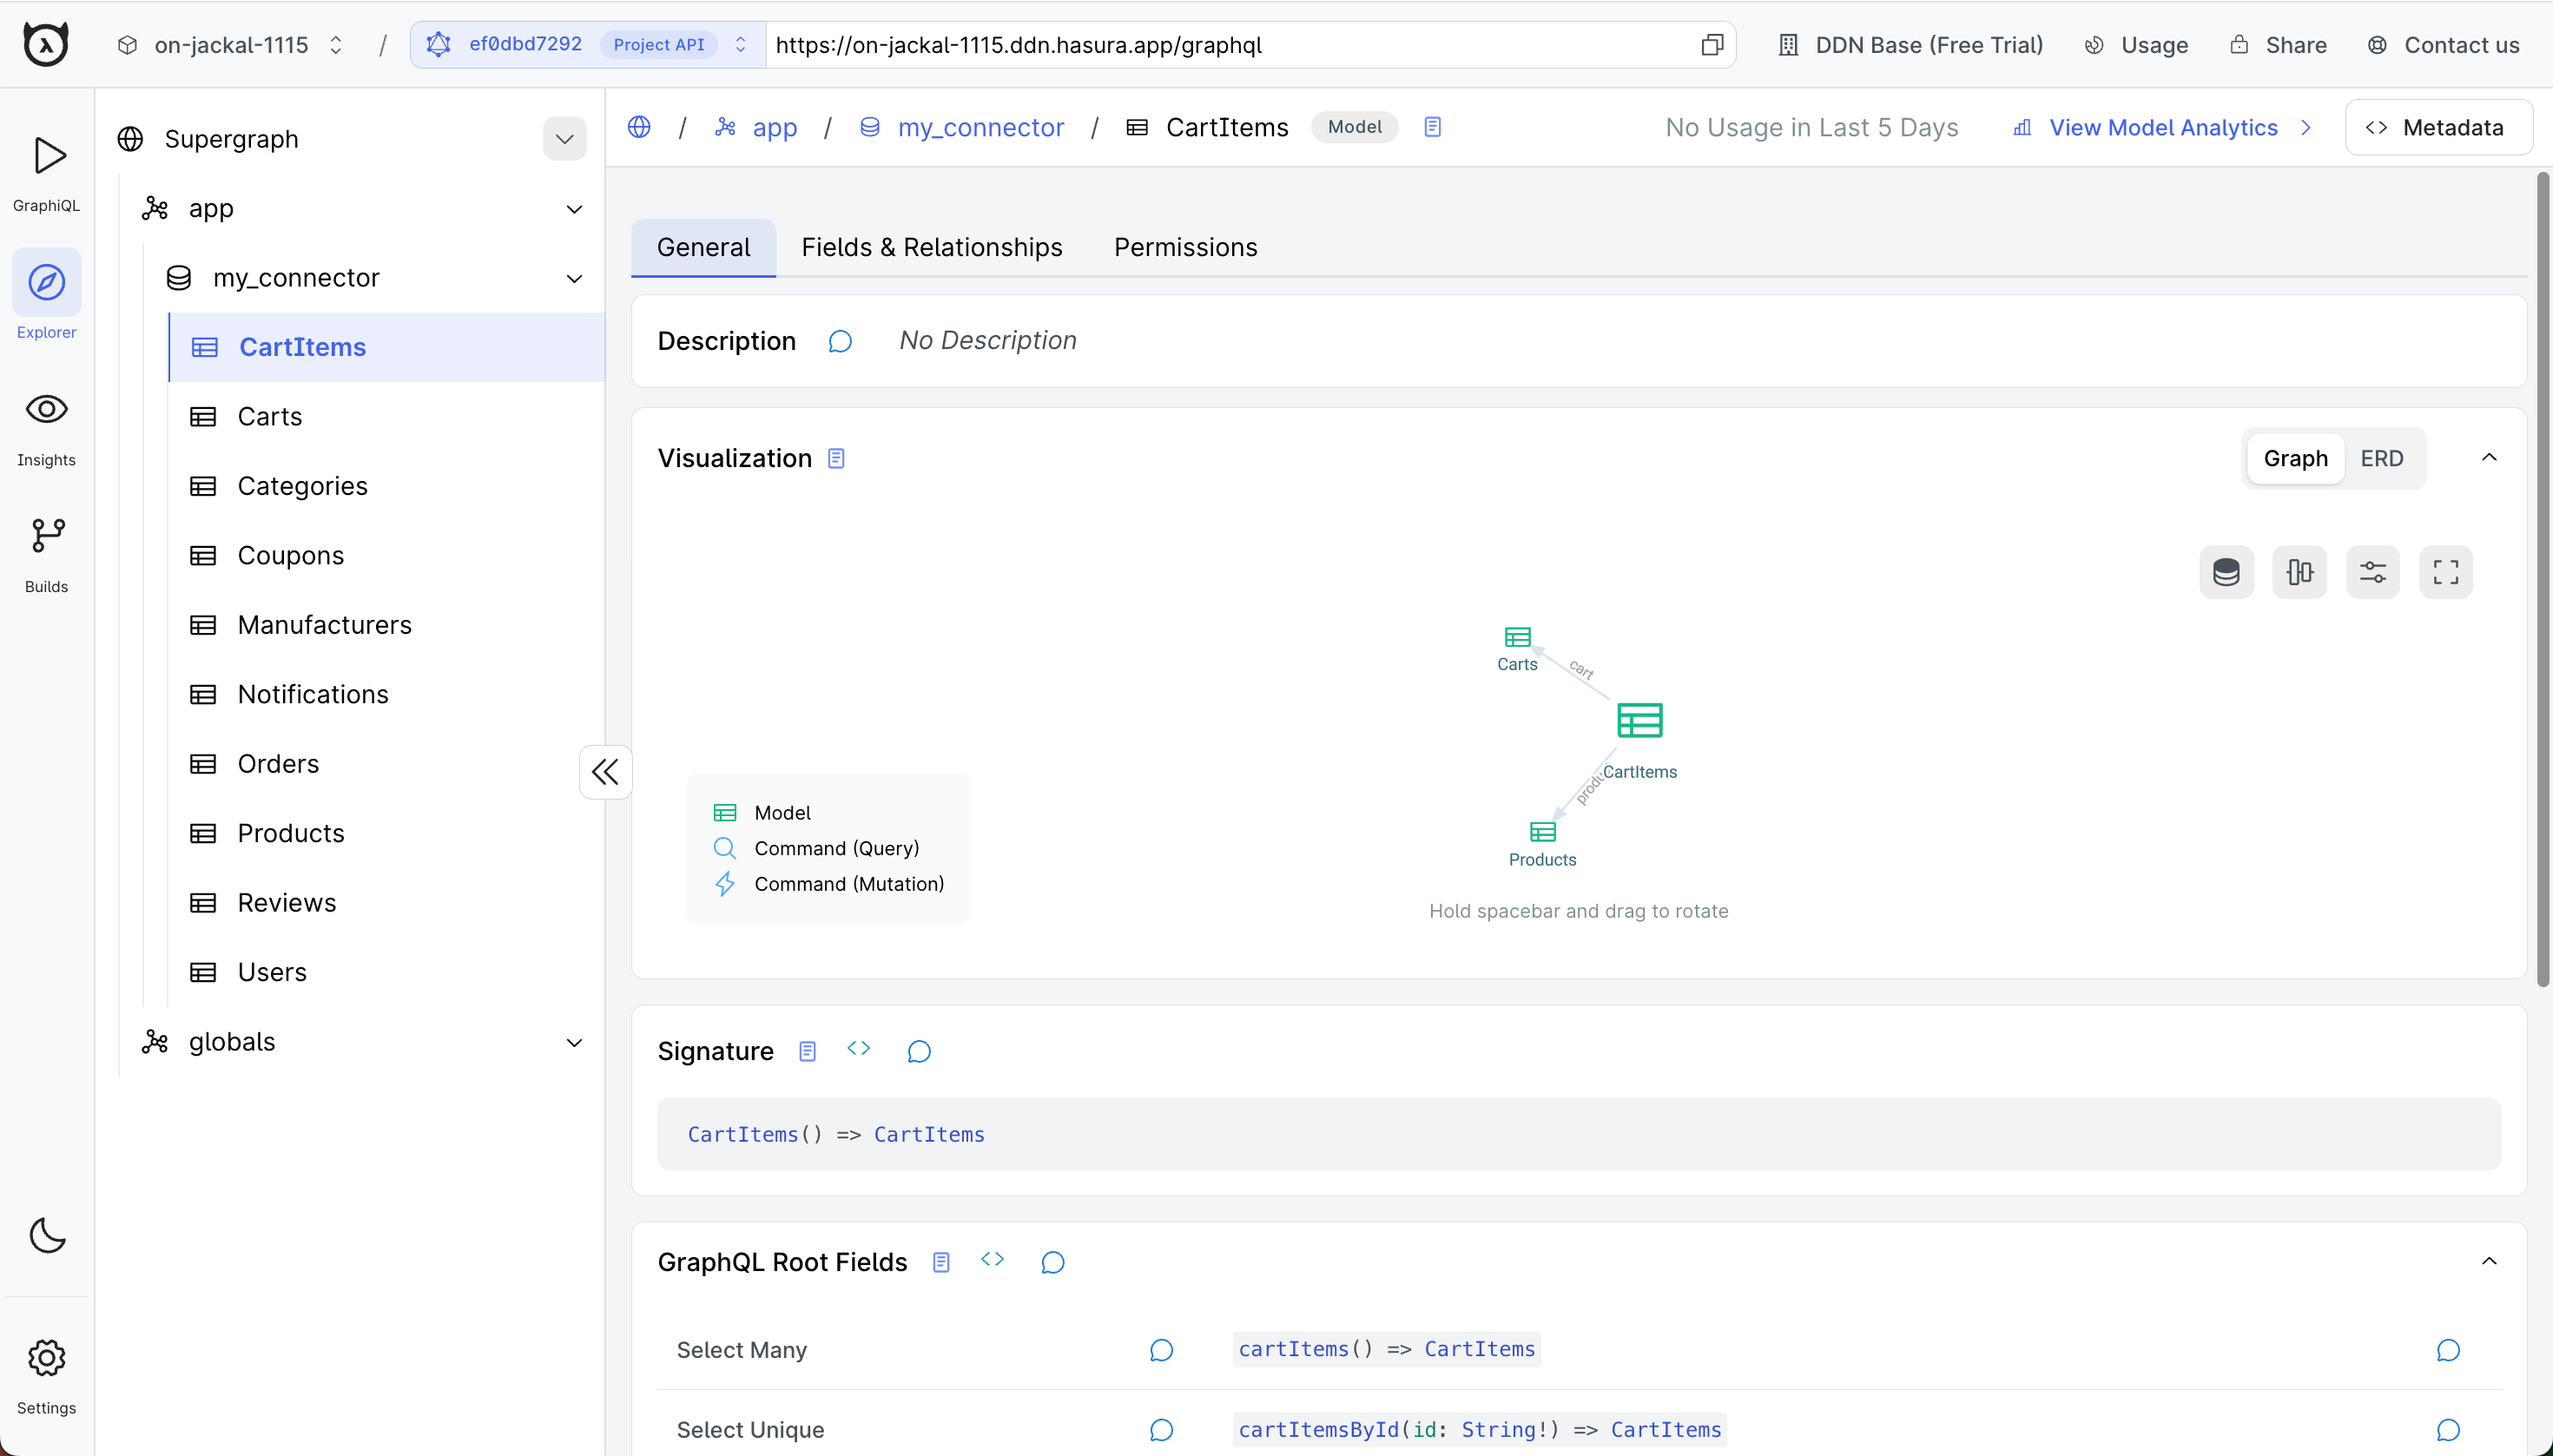Collapse the my_connector tree node

point(574,278)
